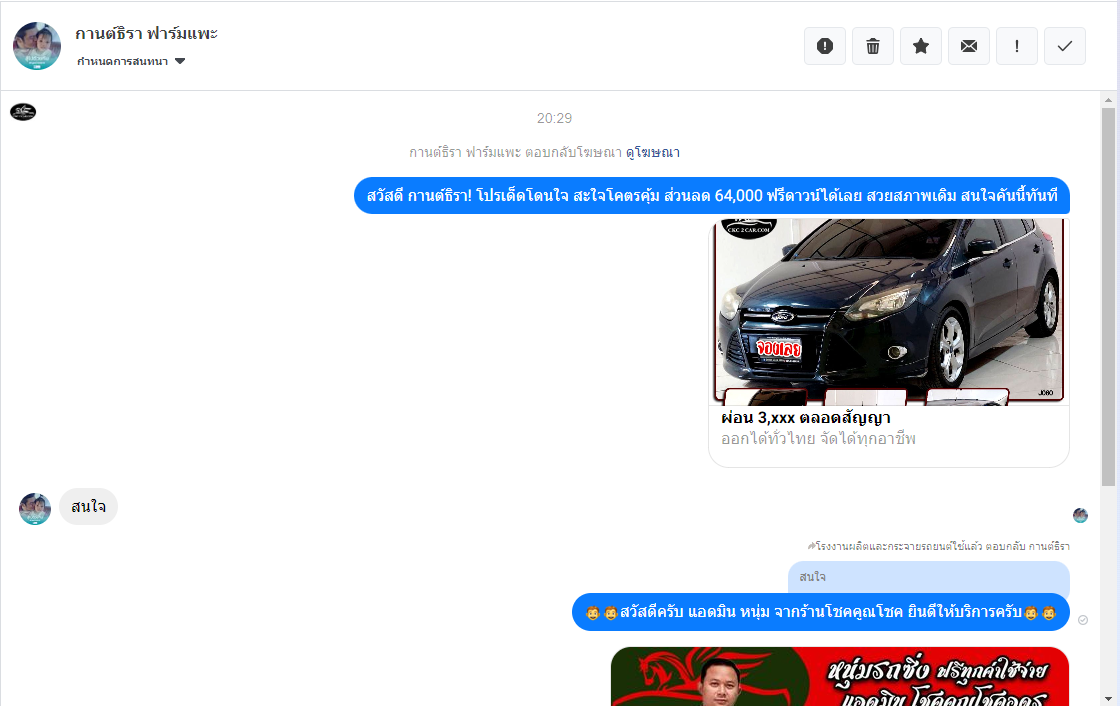The width and height of the screenshot is (1120, 706).
Task: Click the chat vertical scrollbar thumb
Action: pyautogui.click(x=1108, y=300)
